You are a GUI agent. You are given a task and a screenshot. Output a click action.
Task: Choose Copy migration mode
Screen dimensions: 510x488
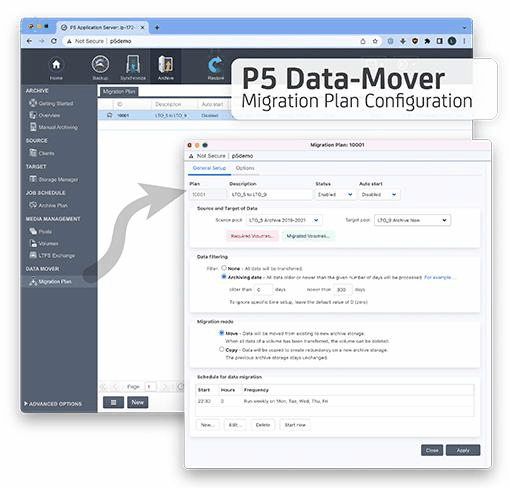[221, 349]
